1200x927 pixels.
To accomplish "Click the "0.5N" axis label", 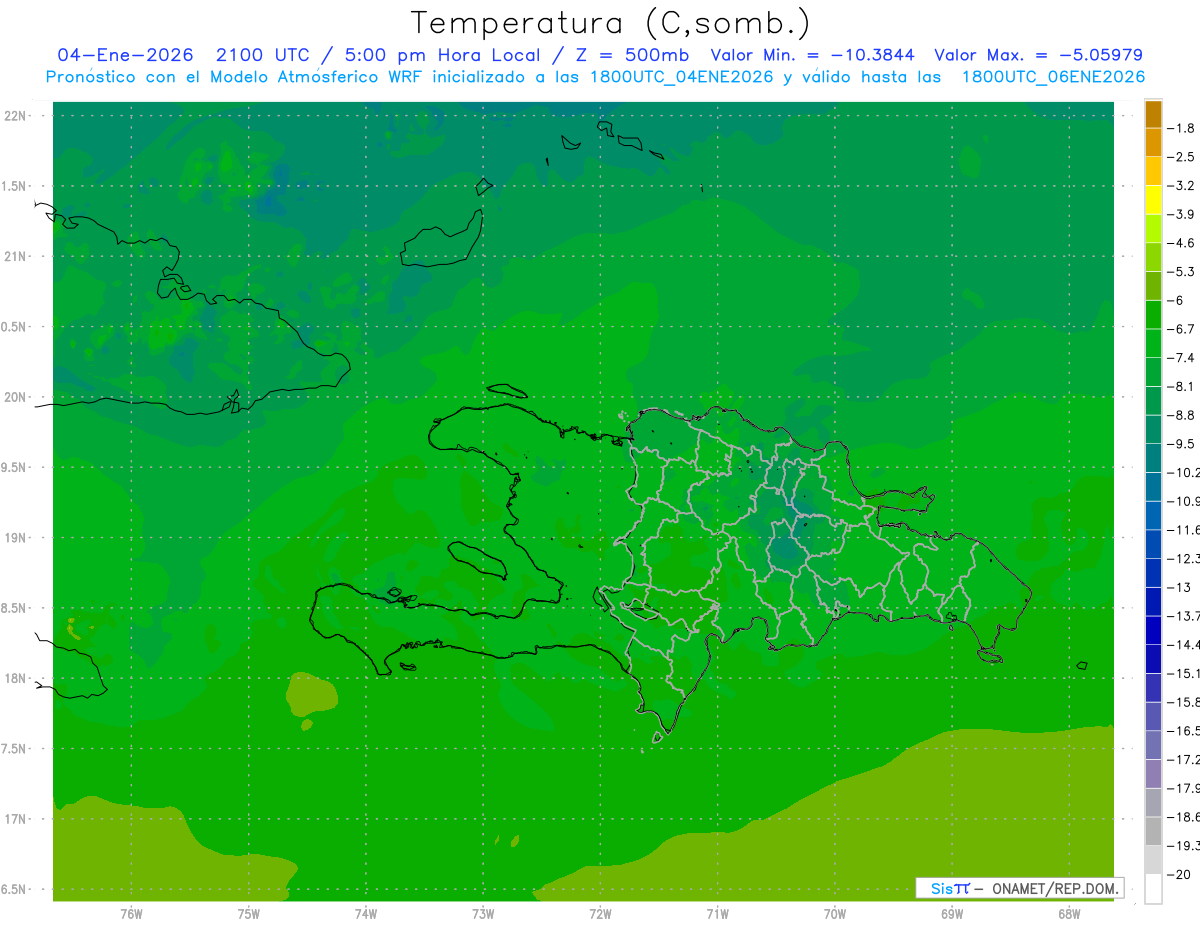I will point(15,327).
